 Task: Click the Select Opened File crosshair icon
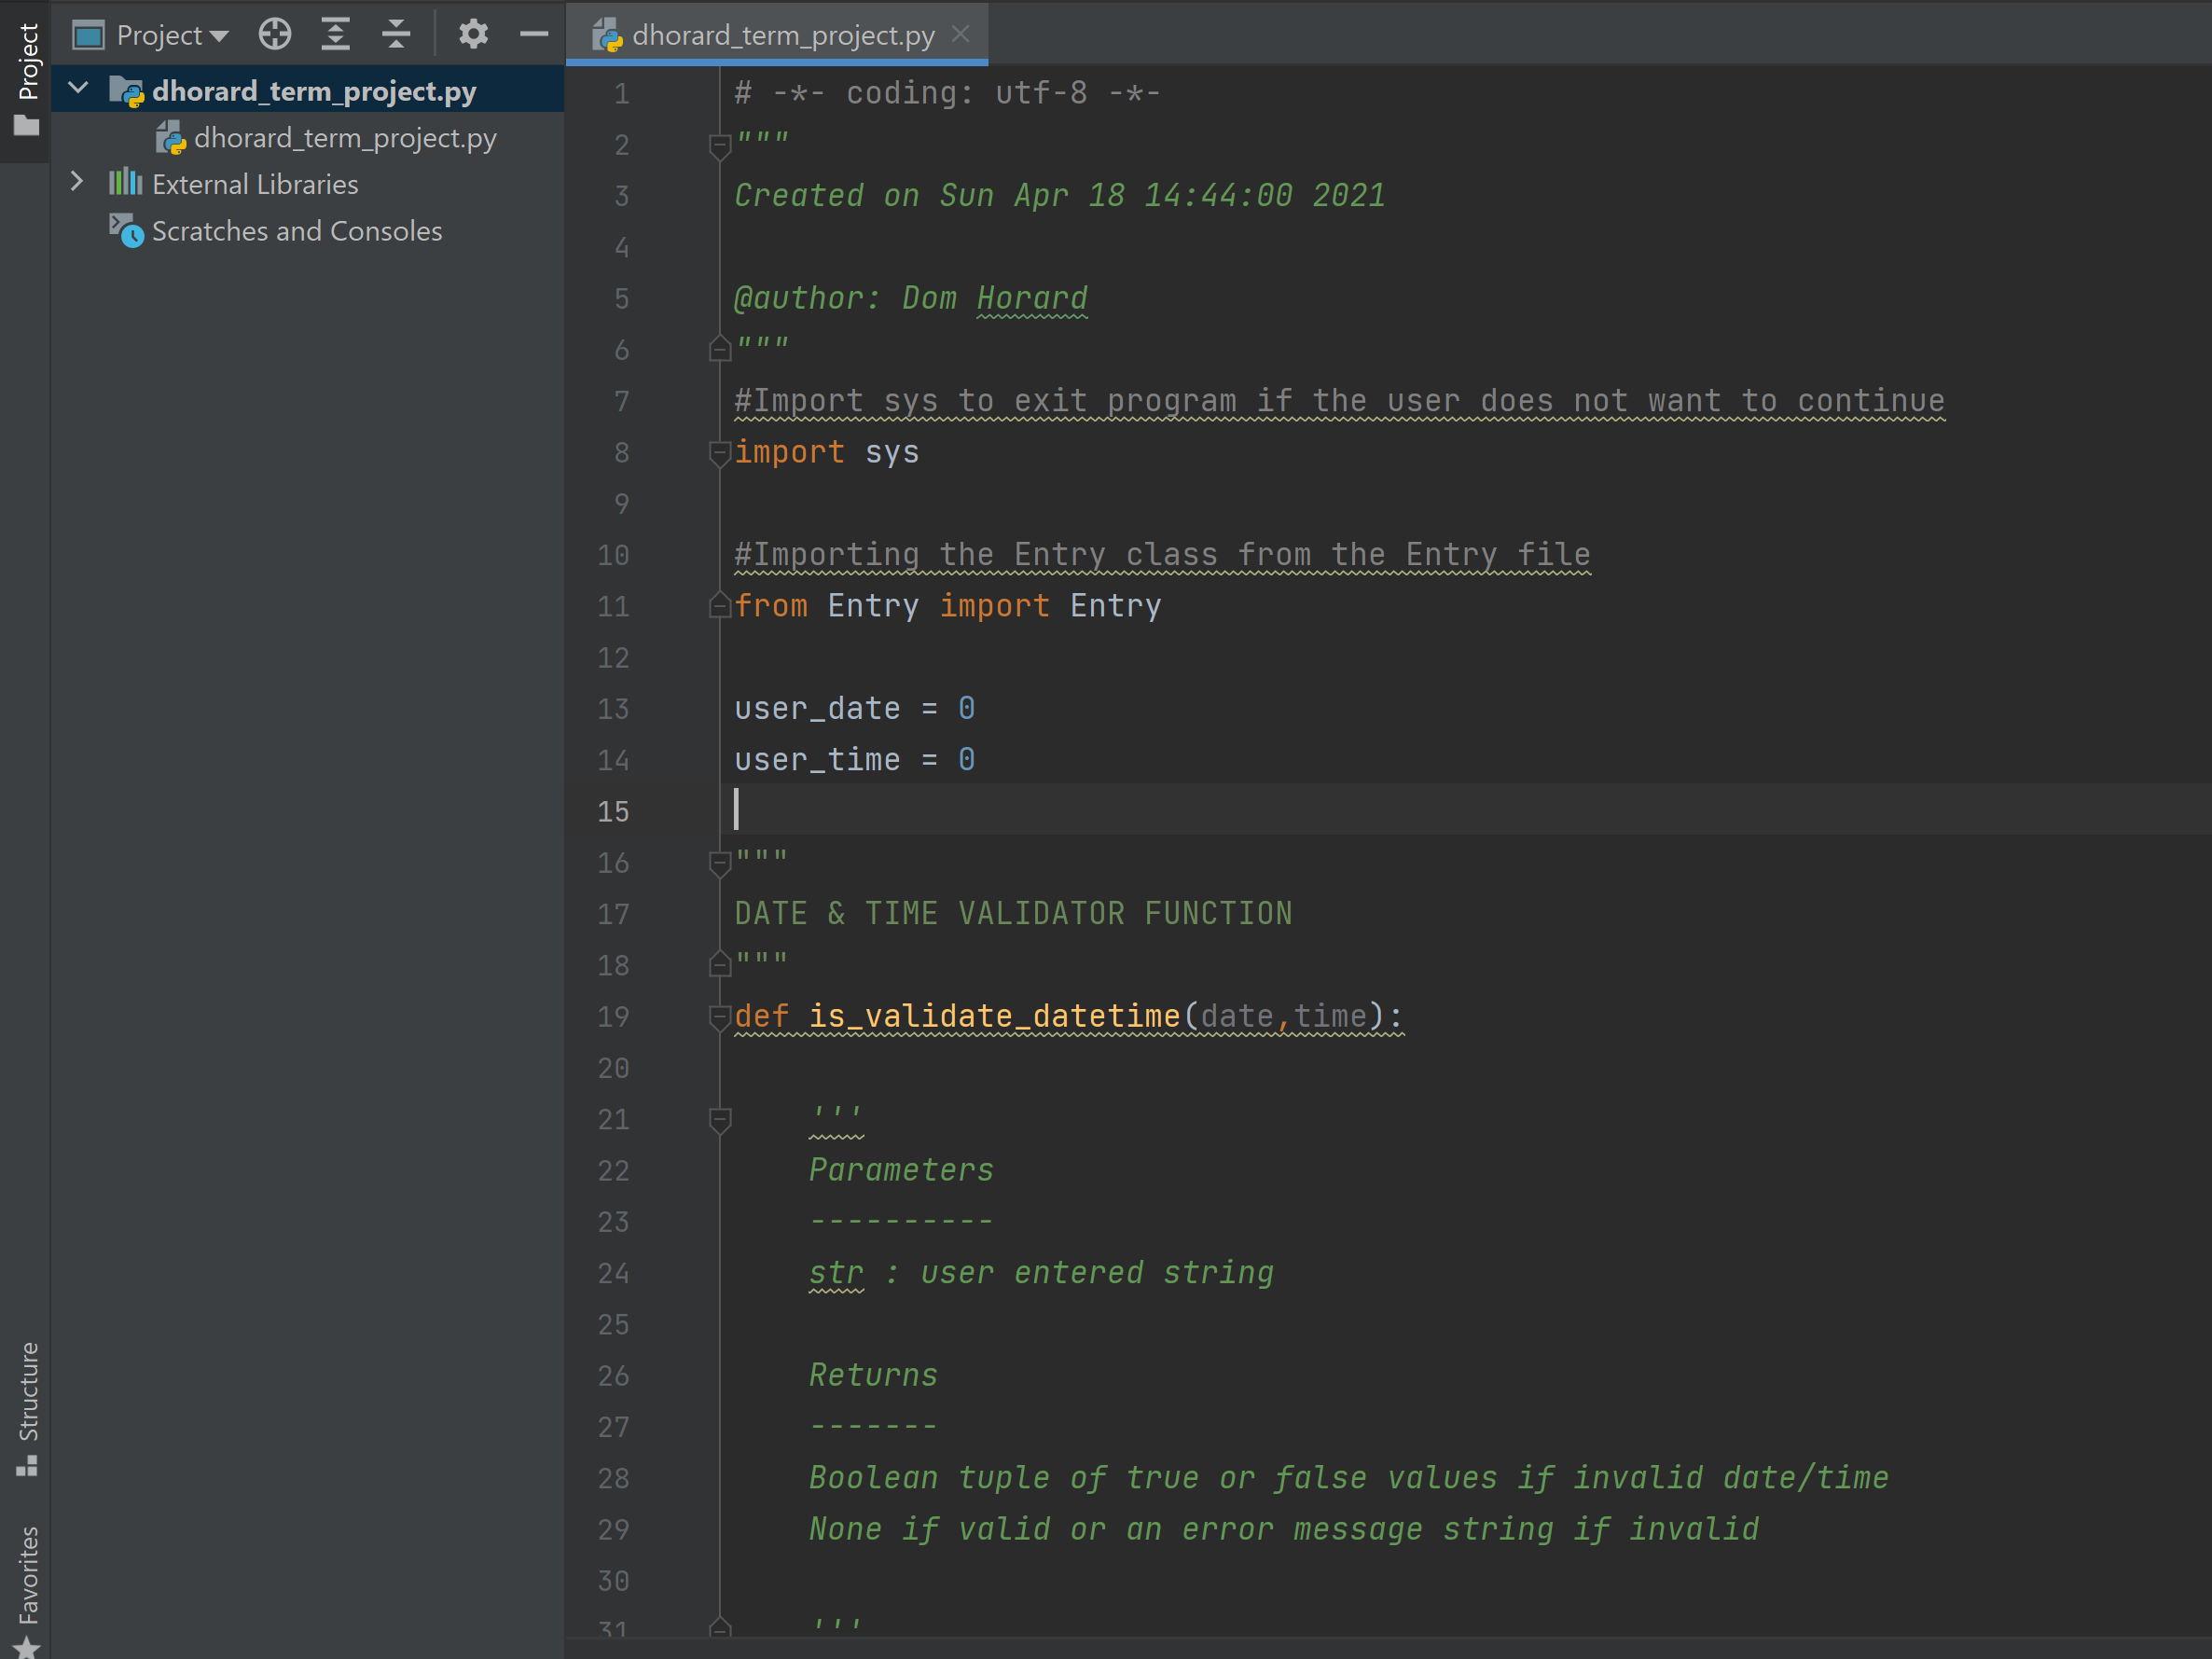point(274,33)
